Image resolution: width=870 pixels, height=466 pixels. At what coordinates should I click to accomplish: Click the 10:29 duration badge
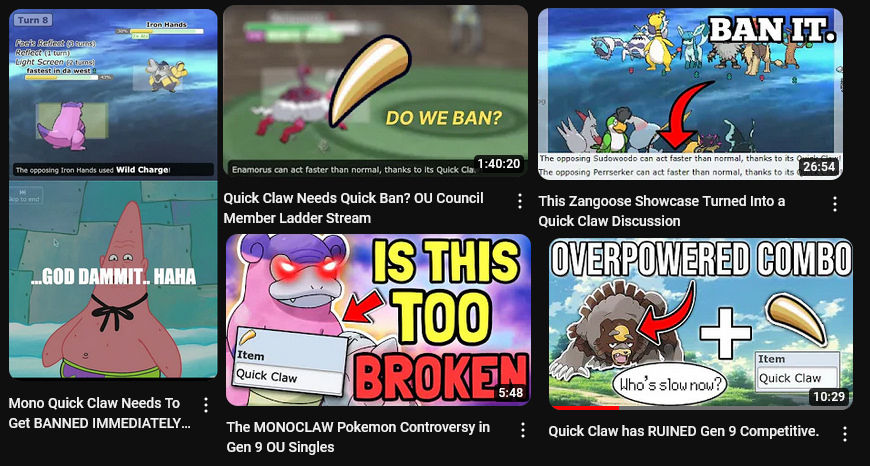pos(829,397)
